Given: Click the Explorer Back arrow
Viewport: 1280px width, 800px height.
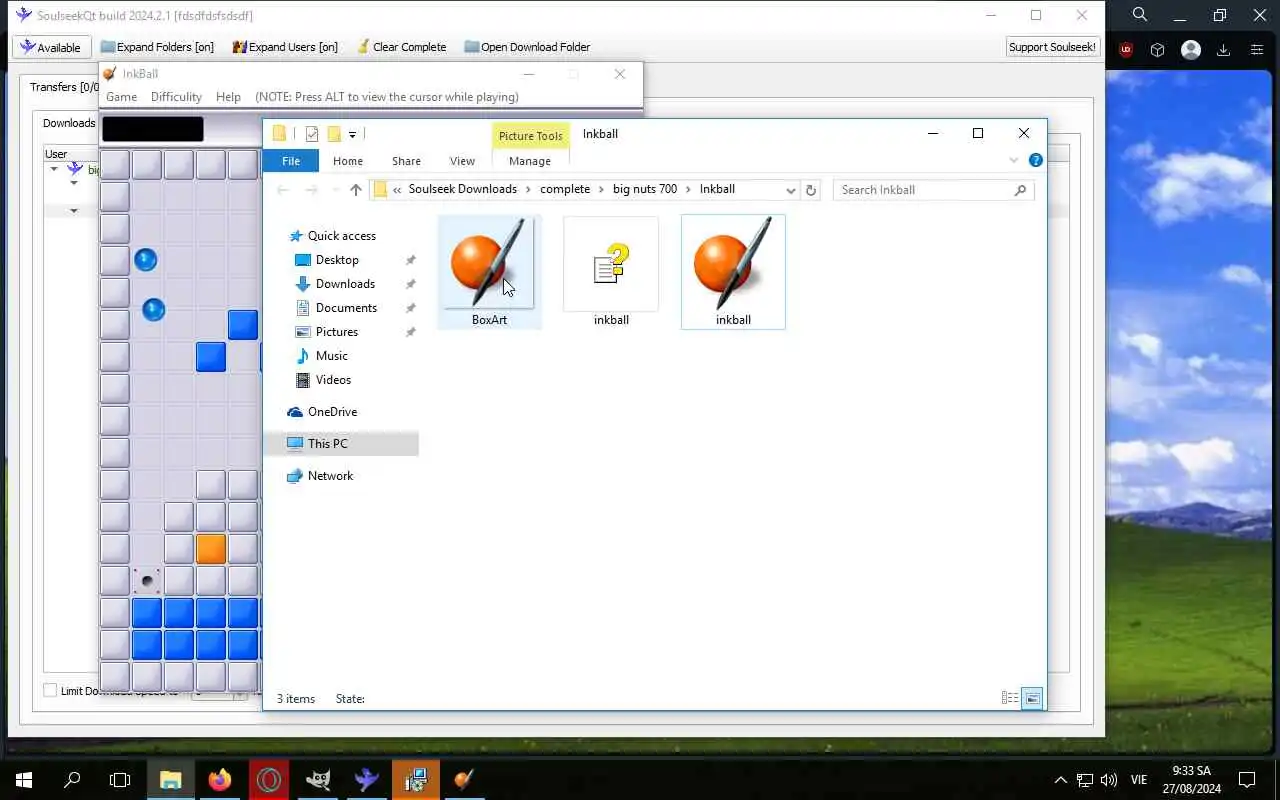Looking at the screenshot, I should click(283, 190).
